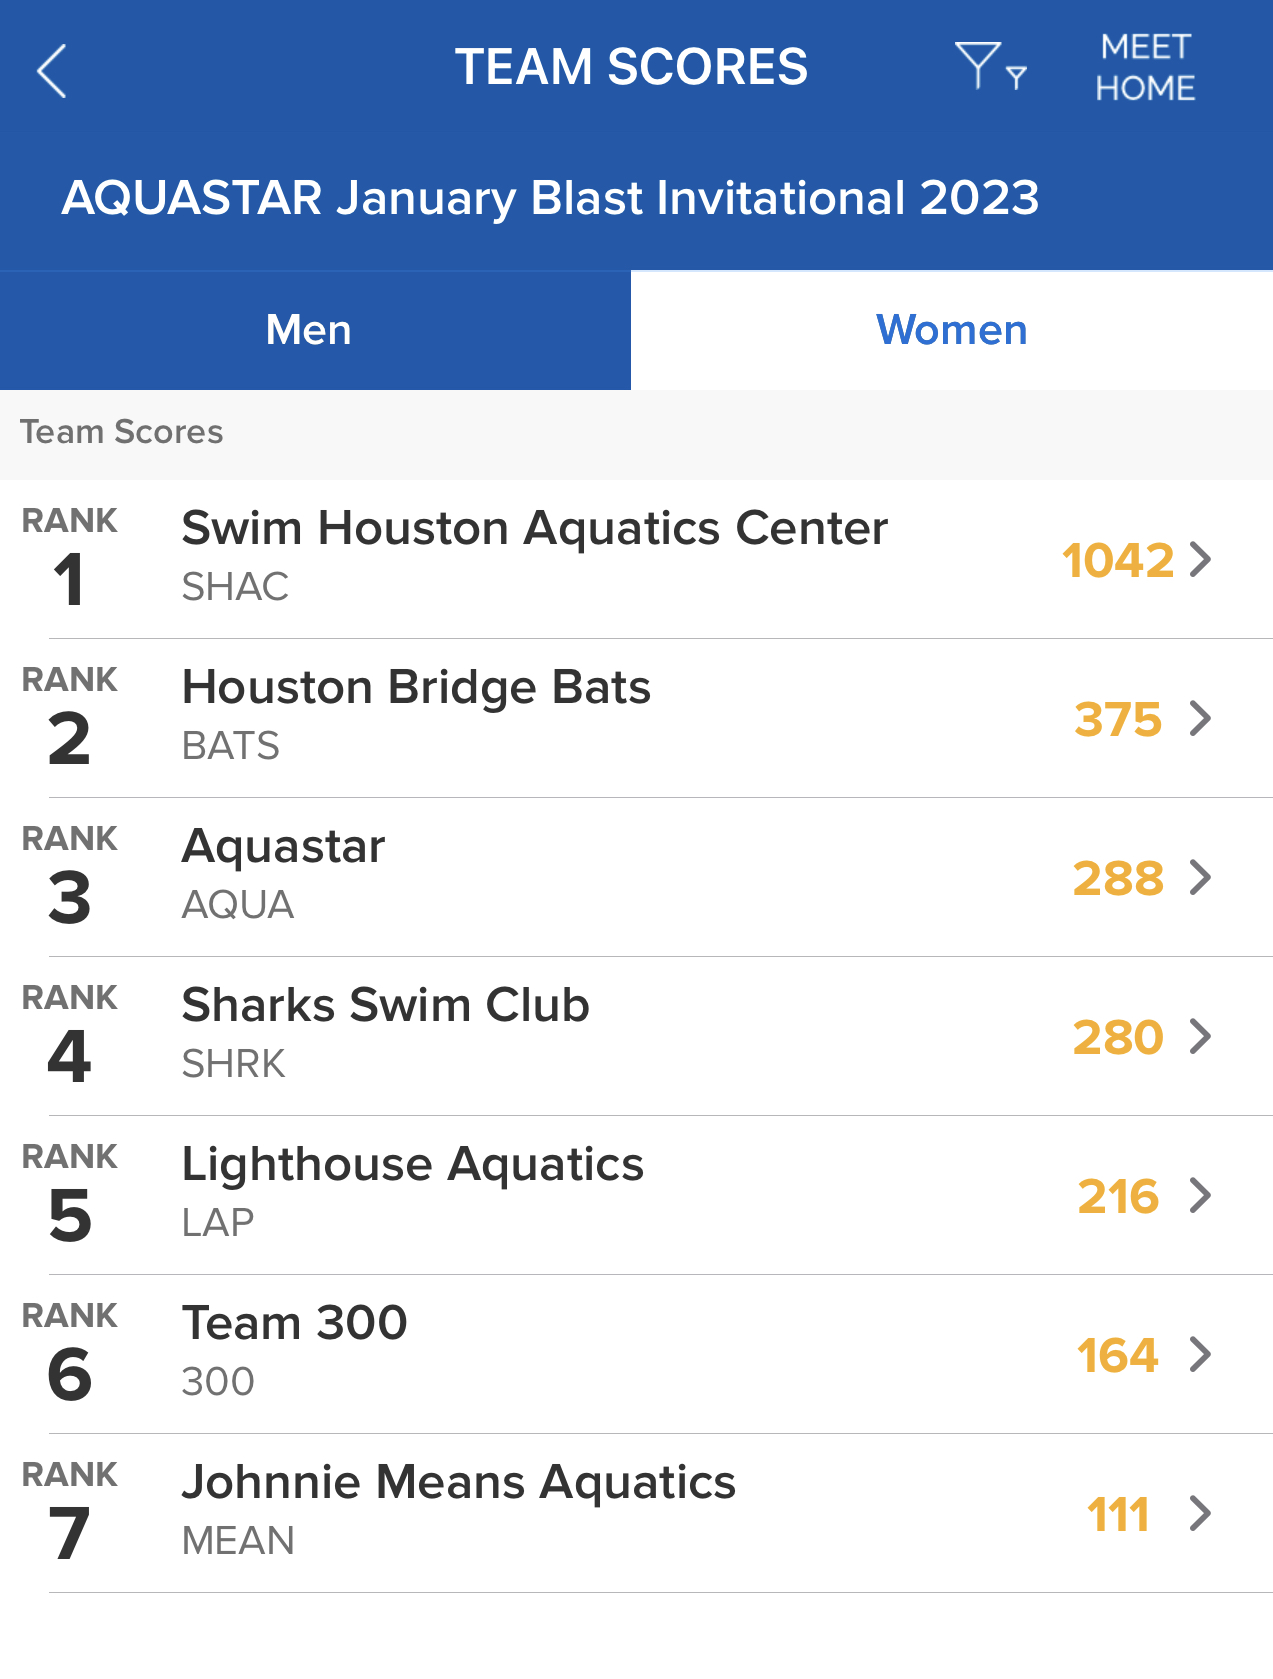1273x1679 pixels.
Task: Open Aquastar row chevron
Action: [x=1201, y=877]
